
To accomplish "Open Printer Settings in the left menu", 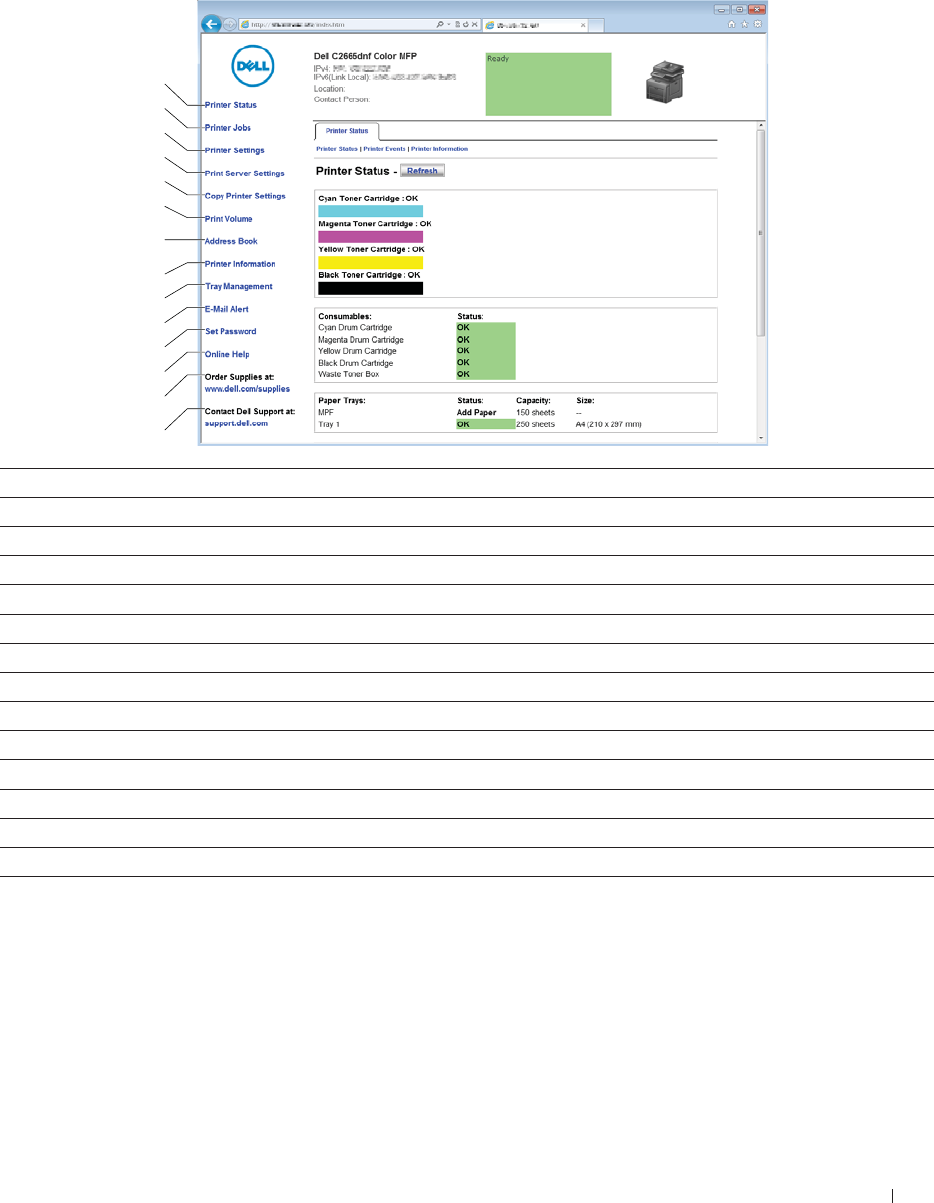I will 235,150.
